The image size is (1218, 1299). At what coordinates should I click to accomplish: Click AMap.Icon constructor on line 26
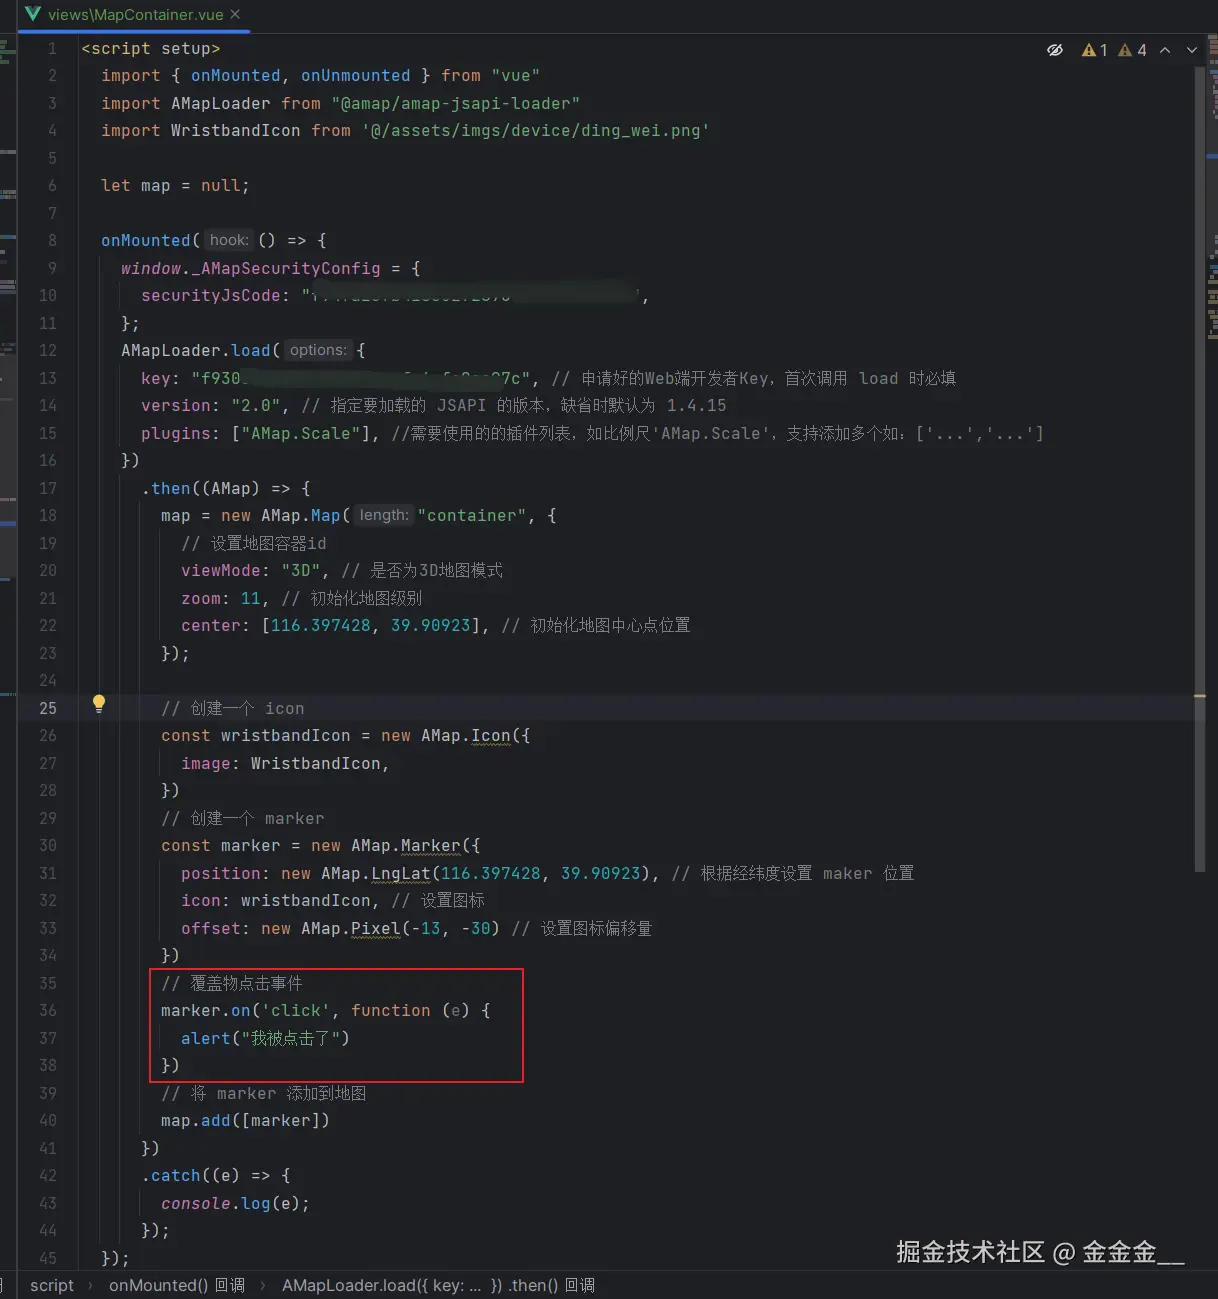[x=465, y=736]
